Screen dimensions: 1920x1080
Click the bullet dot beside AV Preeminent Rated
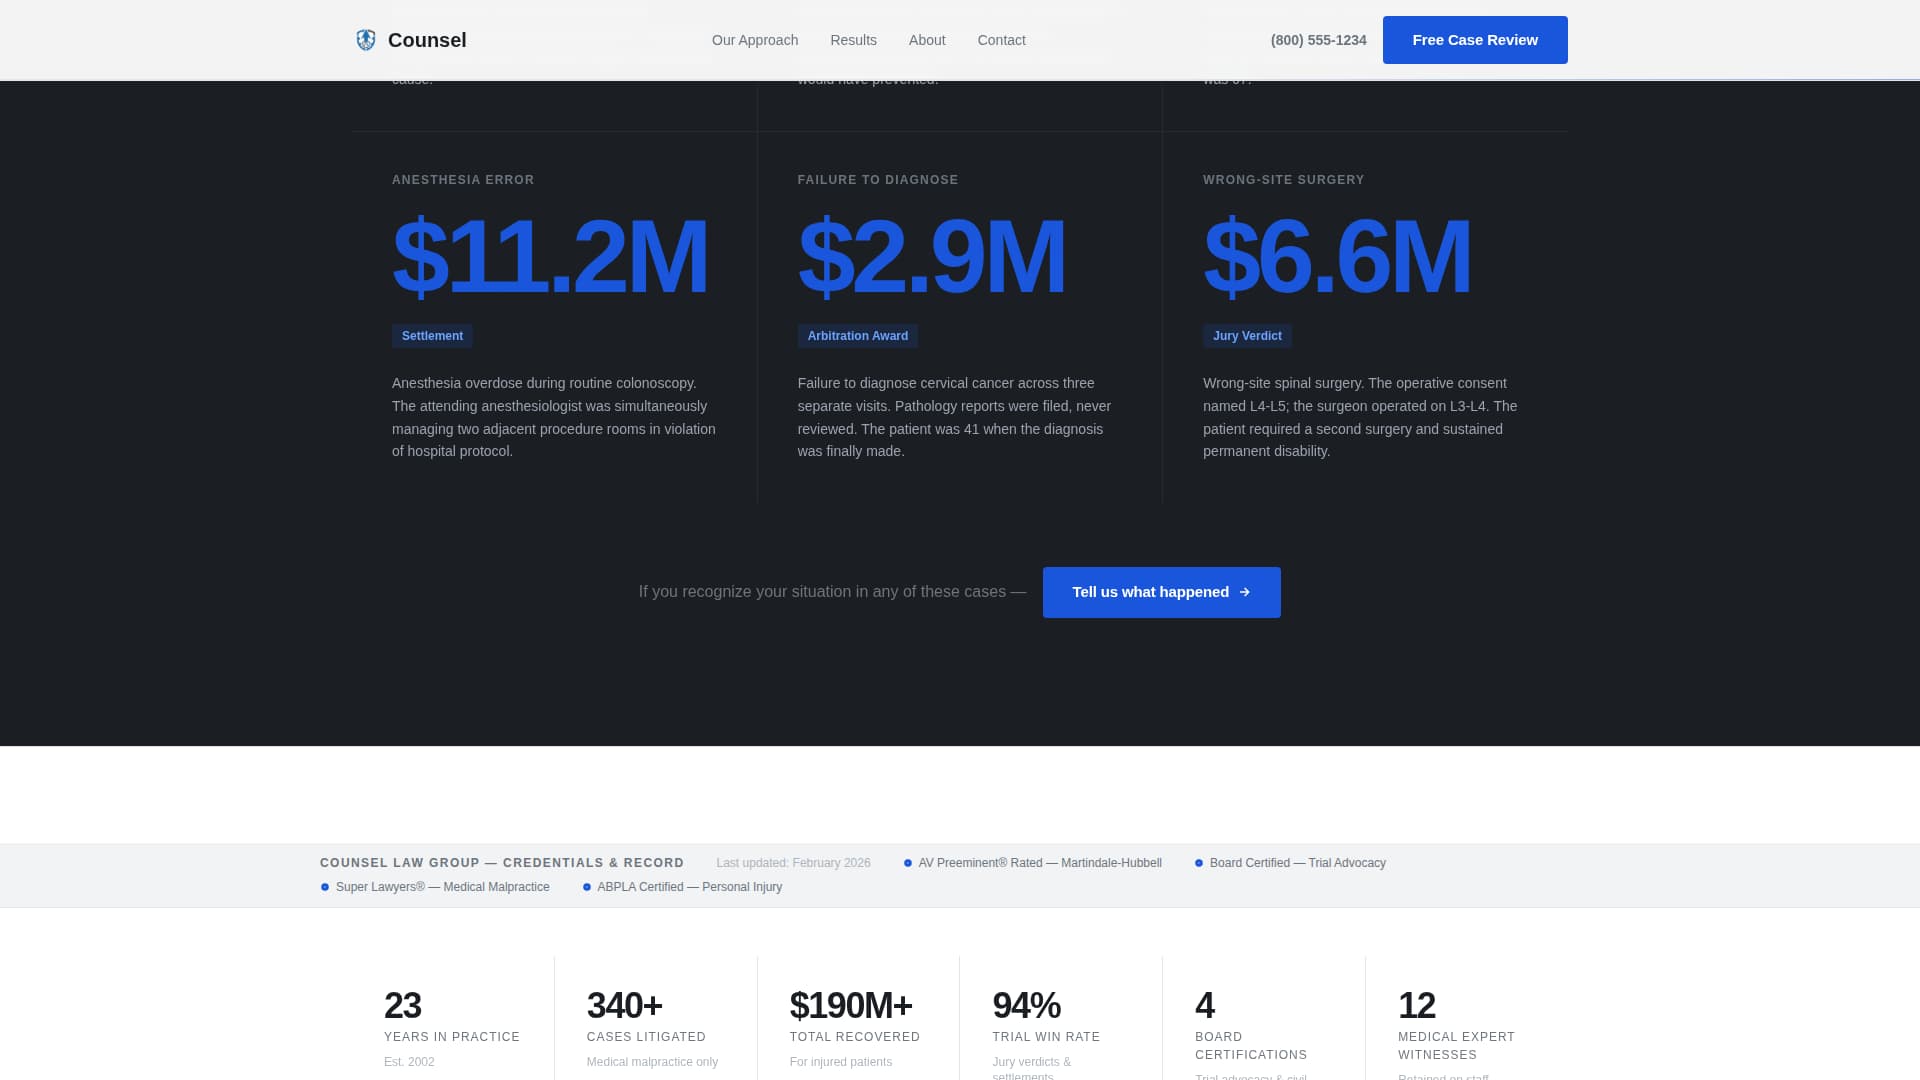[x=908, y=861]
